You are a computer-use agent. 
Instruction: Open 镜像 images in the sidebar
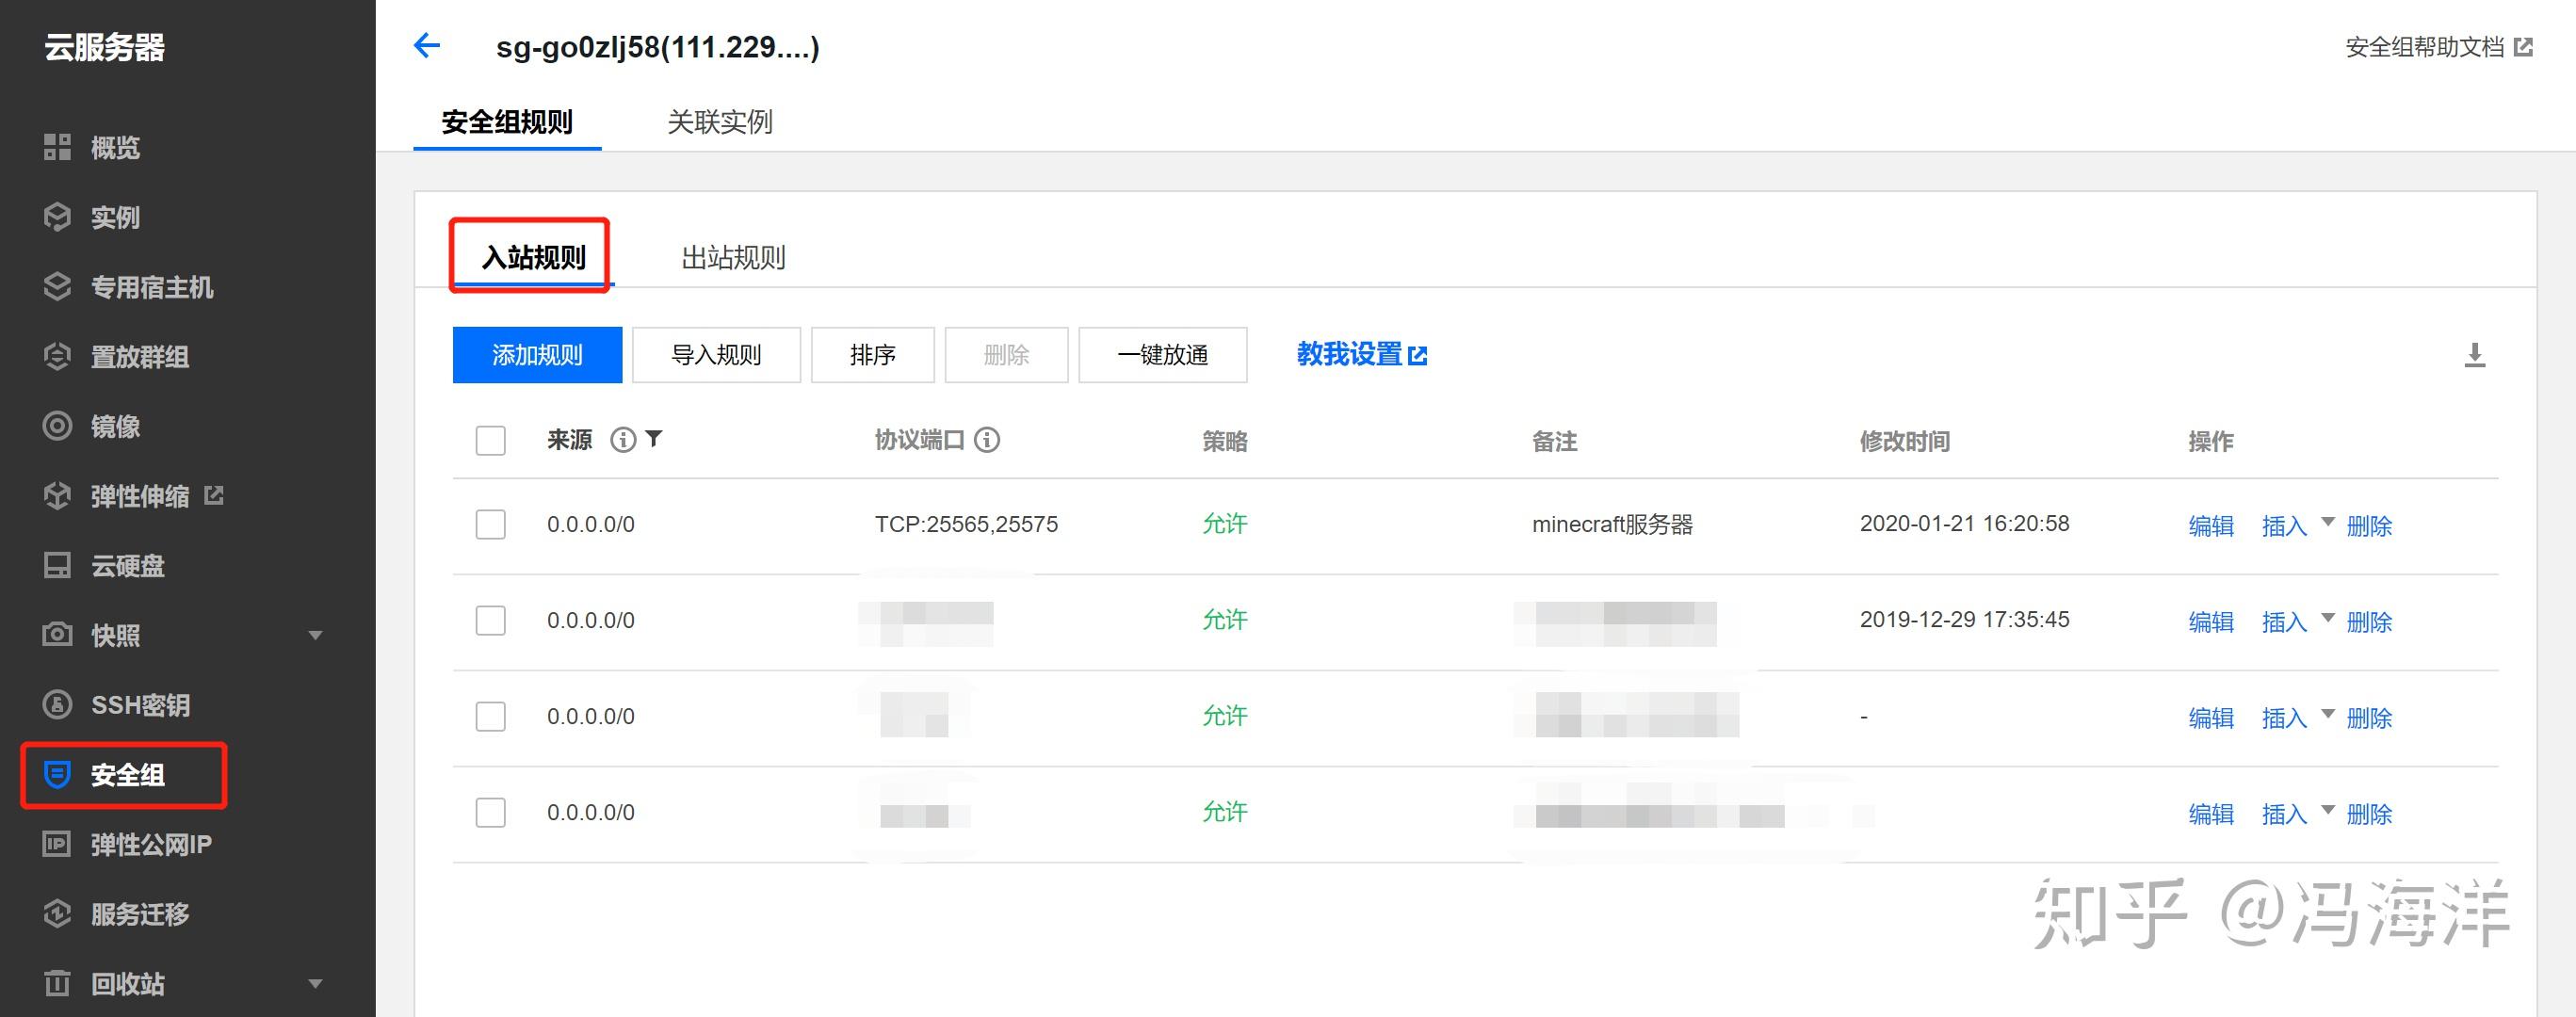115,427
